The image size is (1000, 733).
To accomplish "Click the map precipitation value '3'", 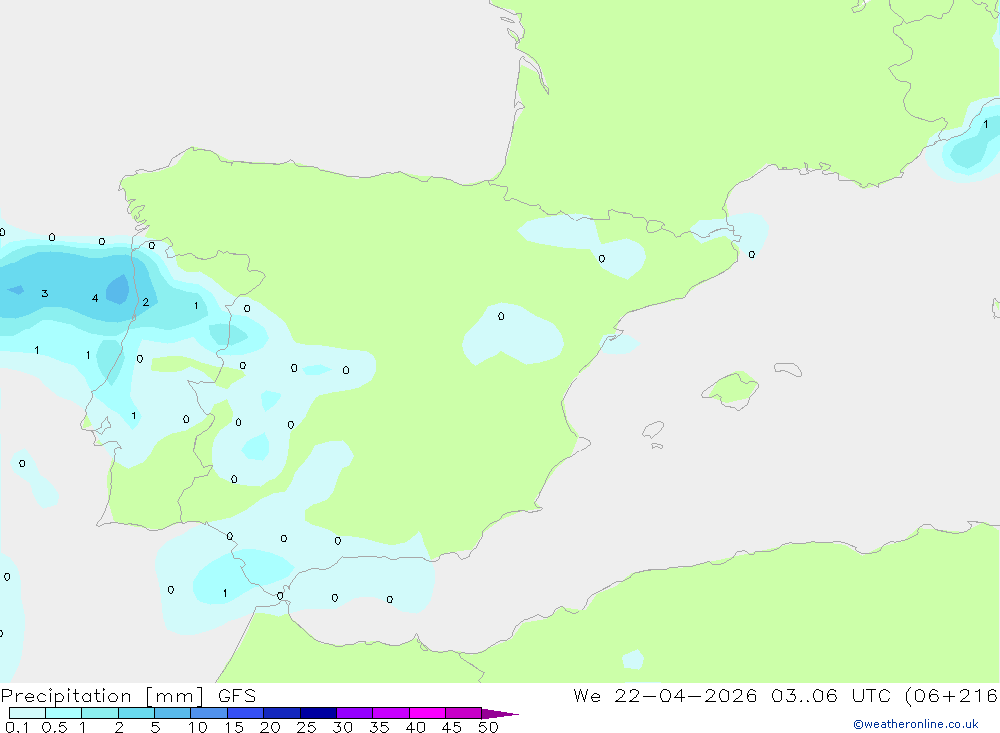I will [x=45, y=293].
